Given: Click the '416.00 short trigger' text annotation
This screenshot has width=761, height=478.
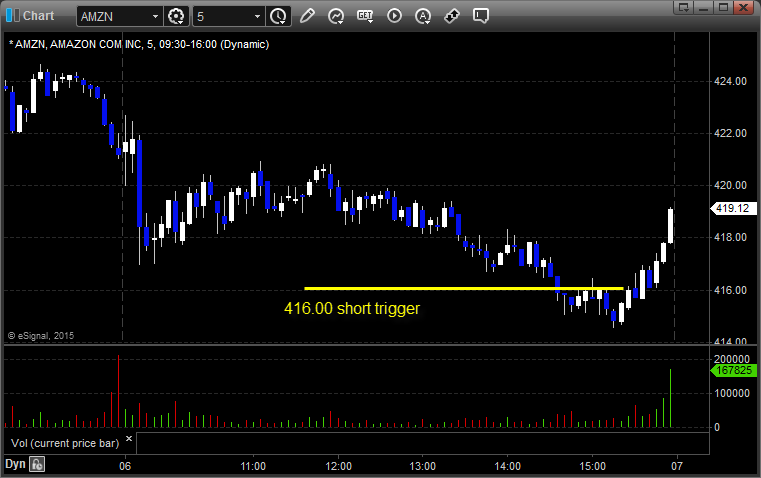Looking at the screenshot, I should (352, 309).
